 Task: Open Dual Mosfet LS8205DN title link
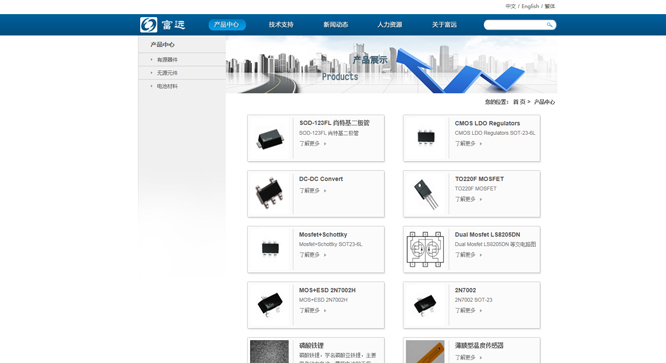point(487,234)
